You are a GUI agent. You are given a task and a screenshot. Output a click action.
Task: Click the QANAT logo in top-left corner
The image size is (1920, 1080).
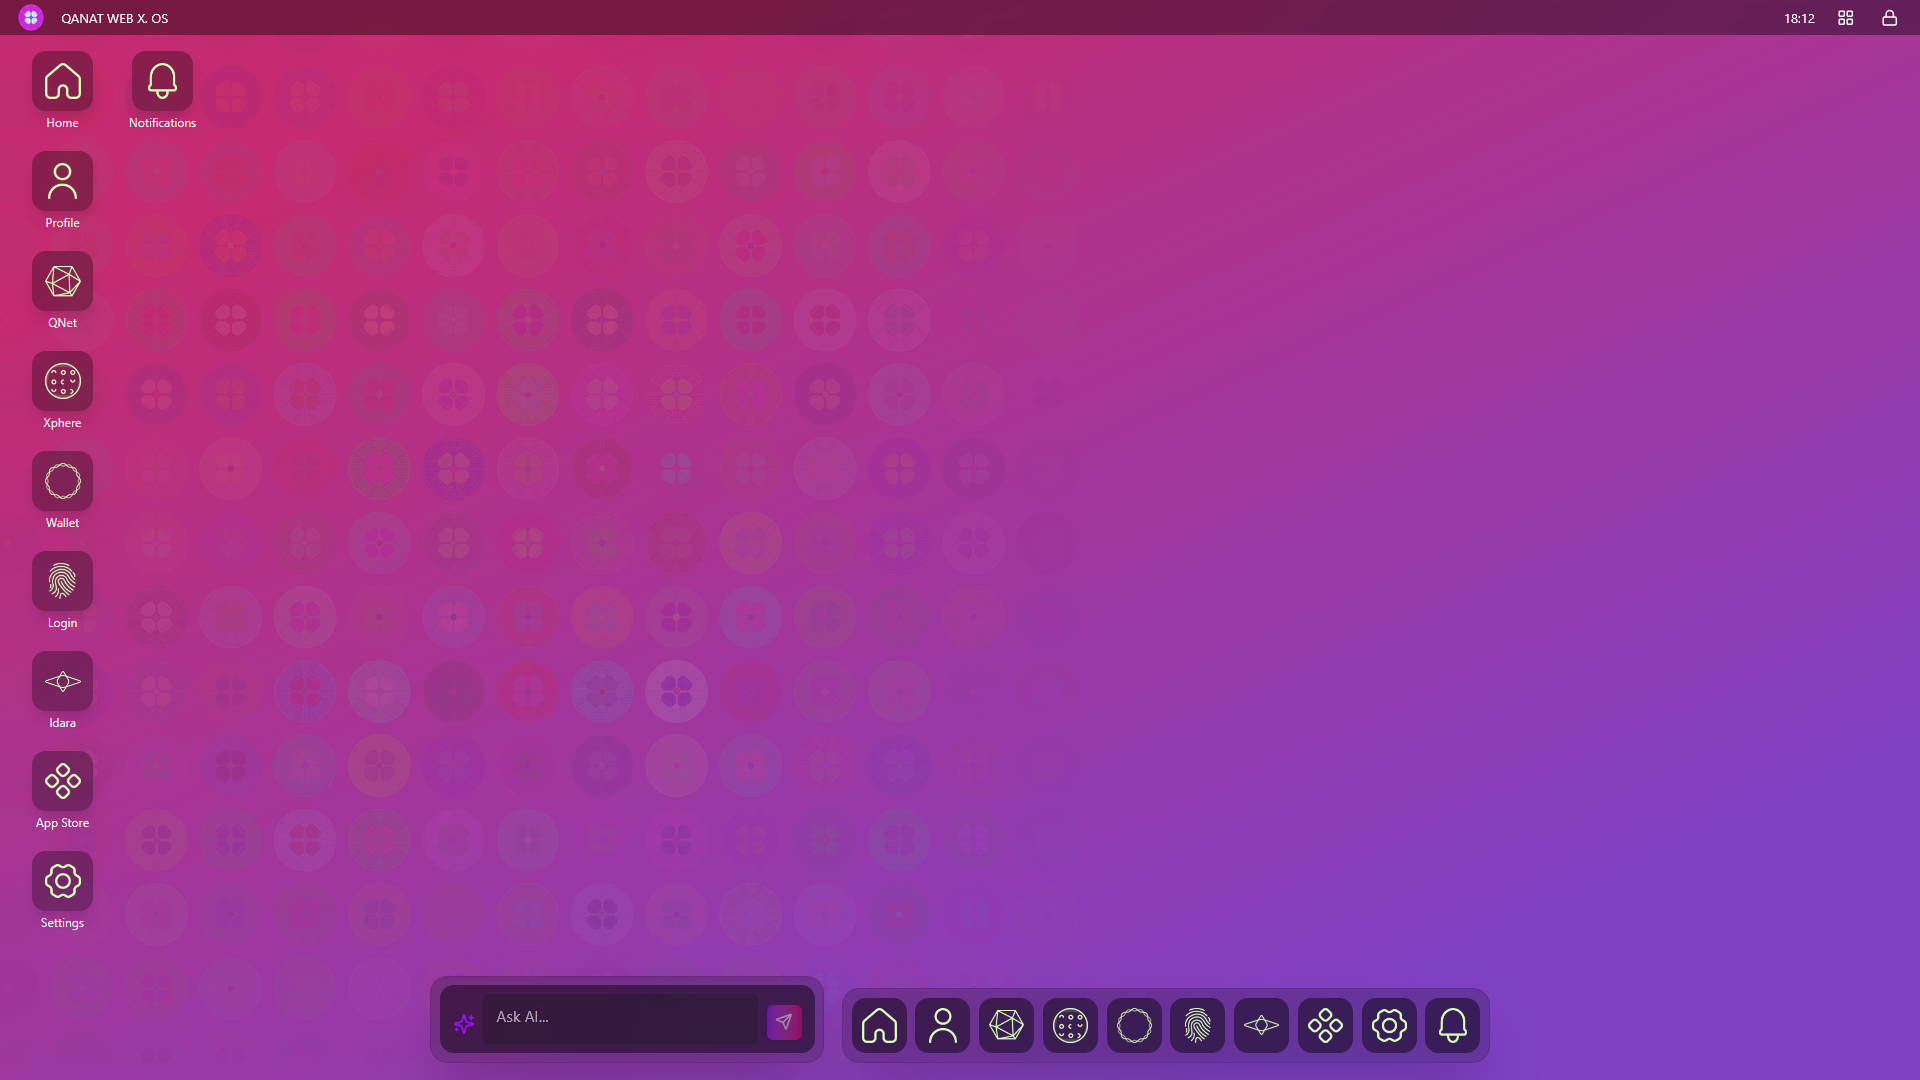click(31, 18)
